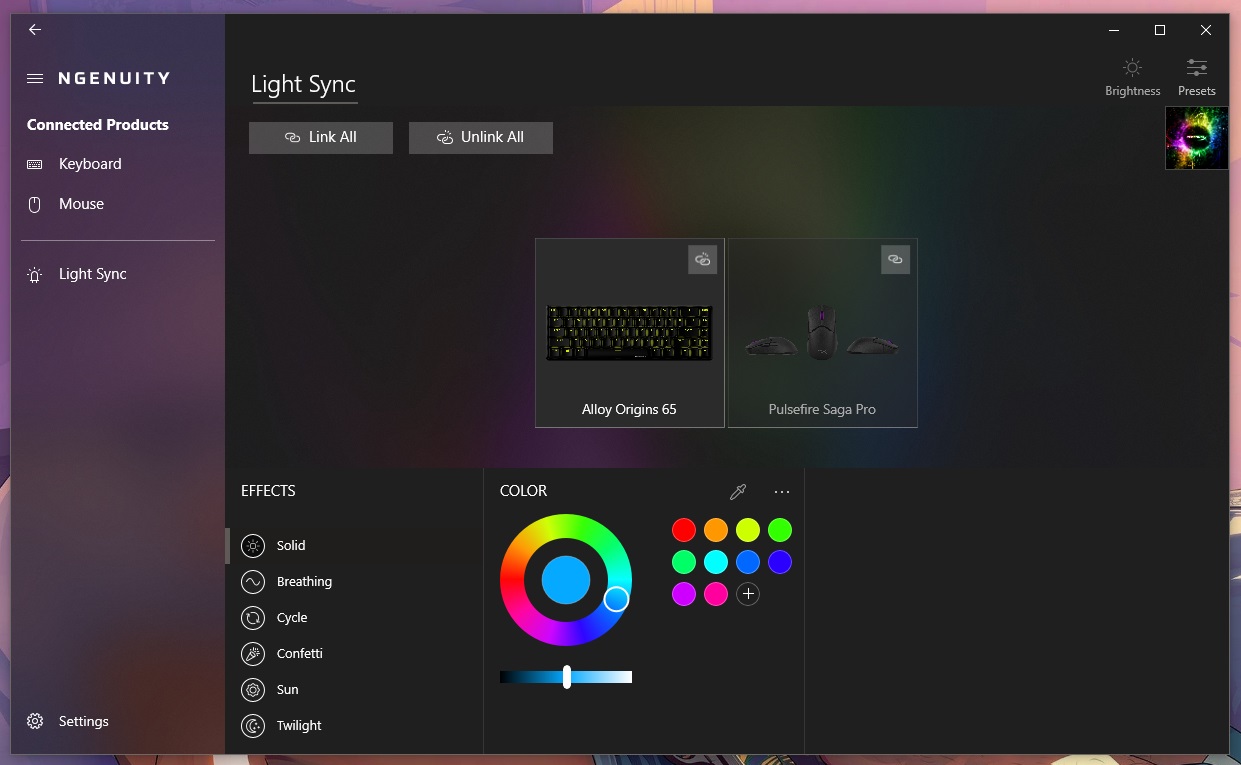
Task: Toggle link on Alloy Origins 65
Action: [x=703, y=259]
